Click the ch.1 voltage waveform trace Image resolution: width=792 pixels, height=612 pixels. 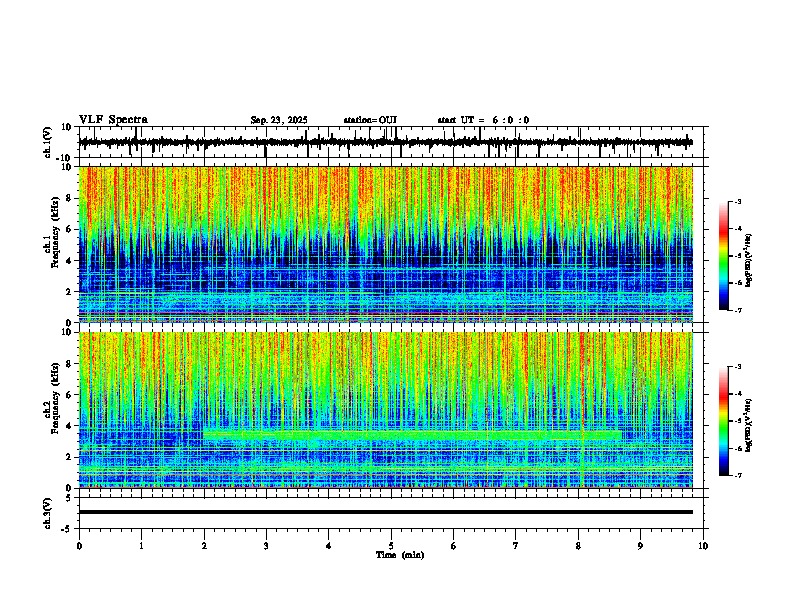(386, 142)
